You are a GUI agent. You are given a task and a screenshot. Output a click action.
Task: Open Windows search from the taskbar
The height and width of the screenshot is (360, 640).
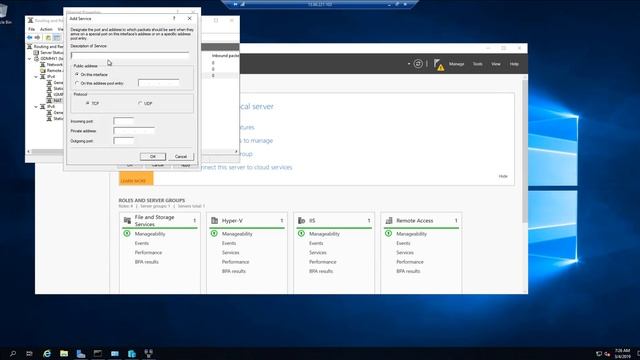(x=13, y=353)
